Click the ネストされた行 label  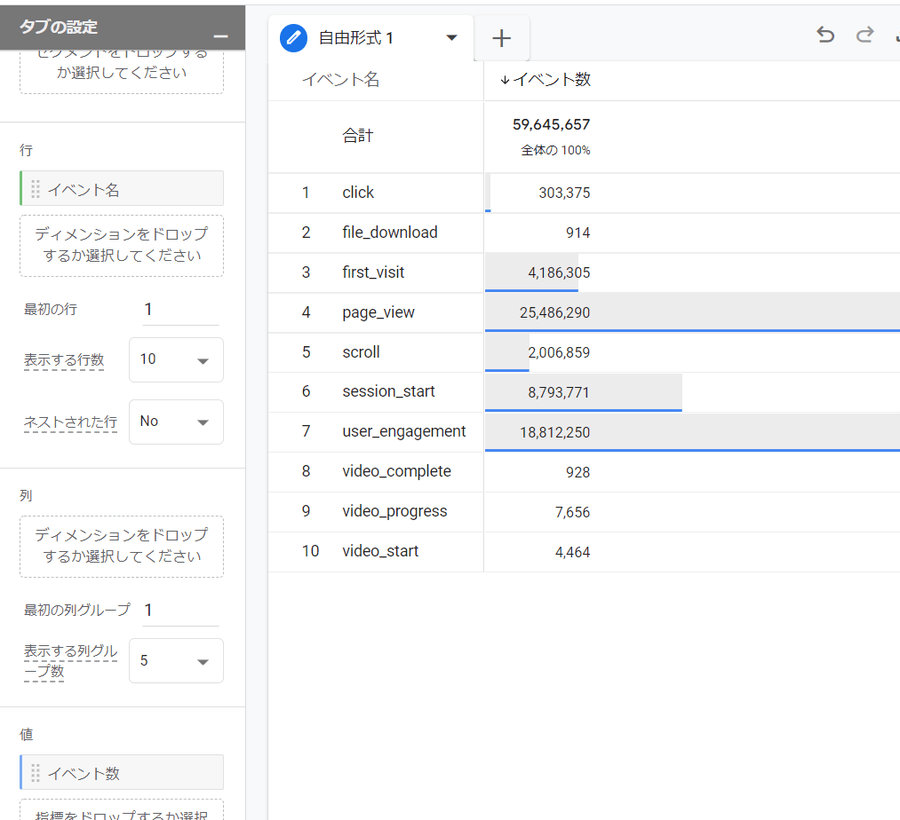71,422
